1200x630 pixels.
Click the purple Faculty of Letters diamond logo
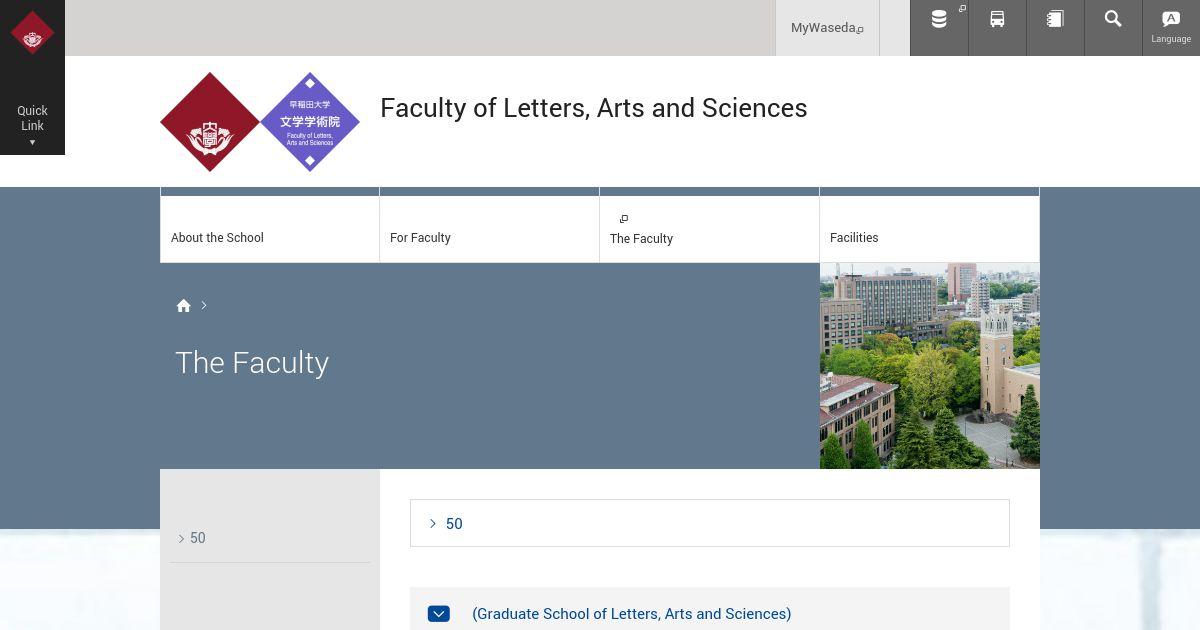click(x=310, y=122)
